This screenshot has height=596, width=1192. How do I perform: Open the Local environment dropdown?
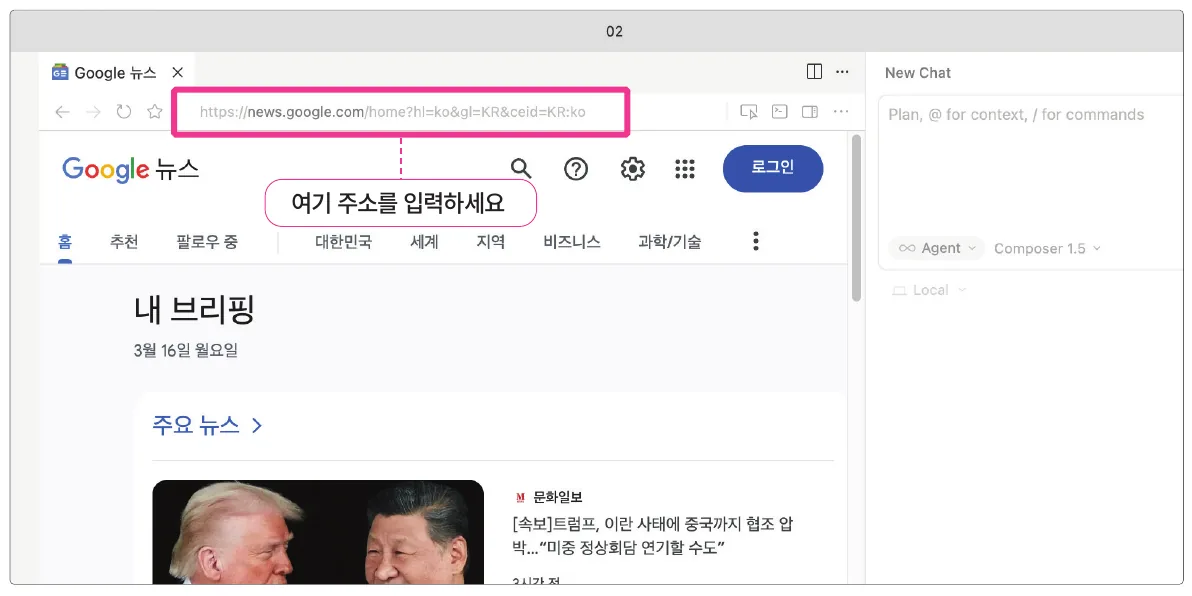929,290
